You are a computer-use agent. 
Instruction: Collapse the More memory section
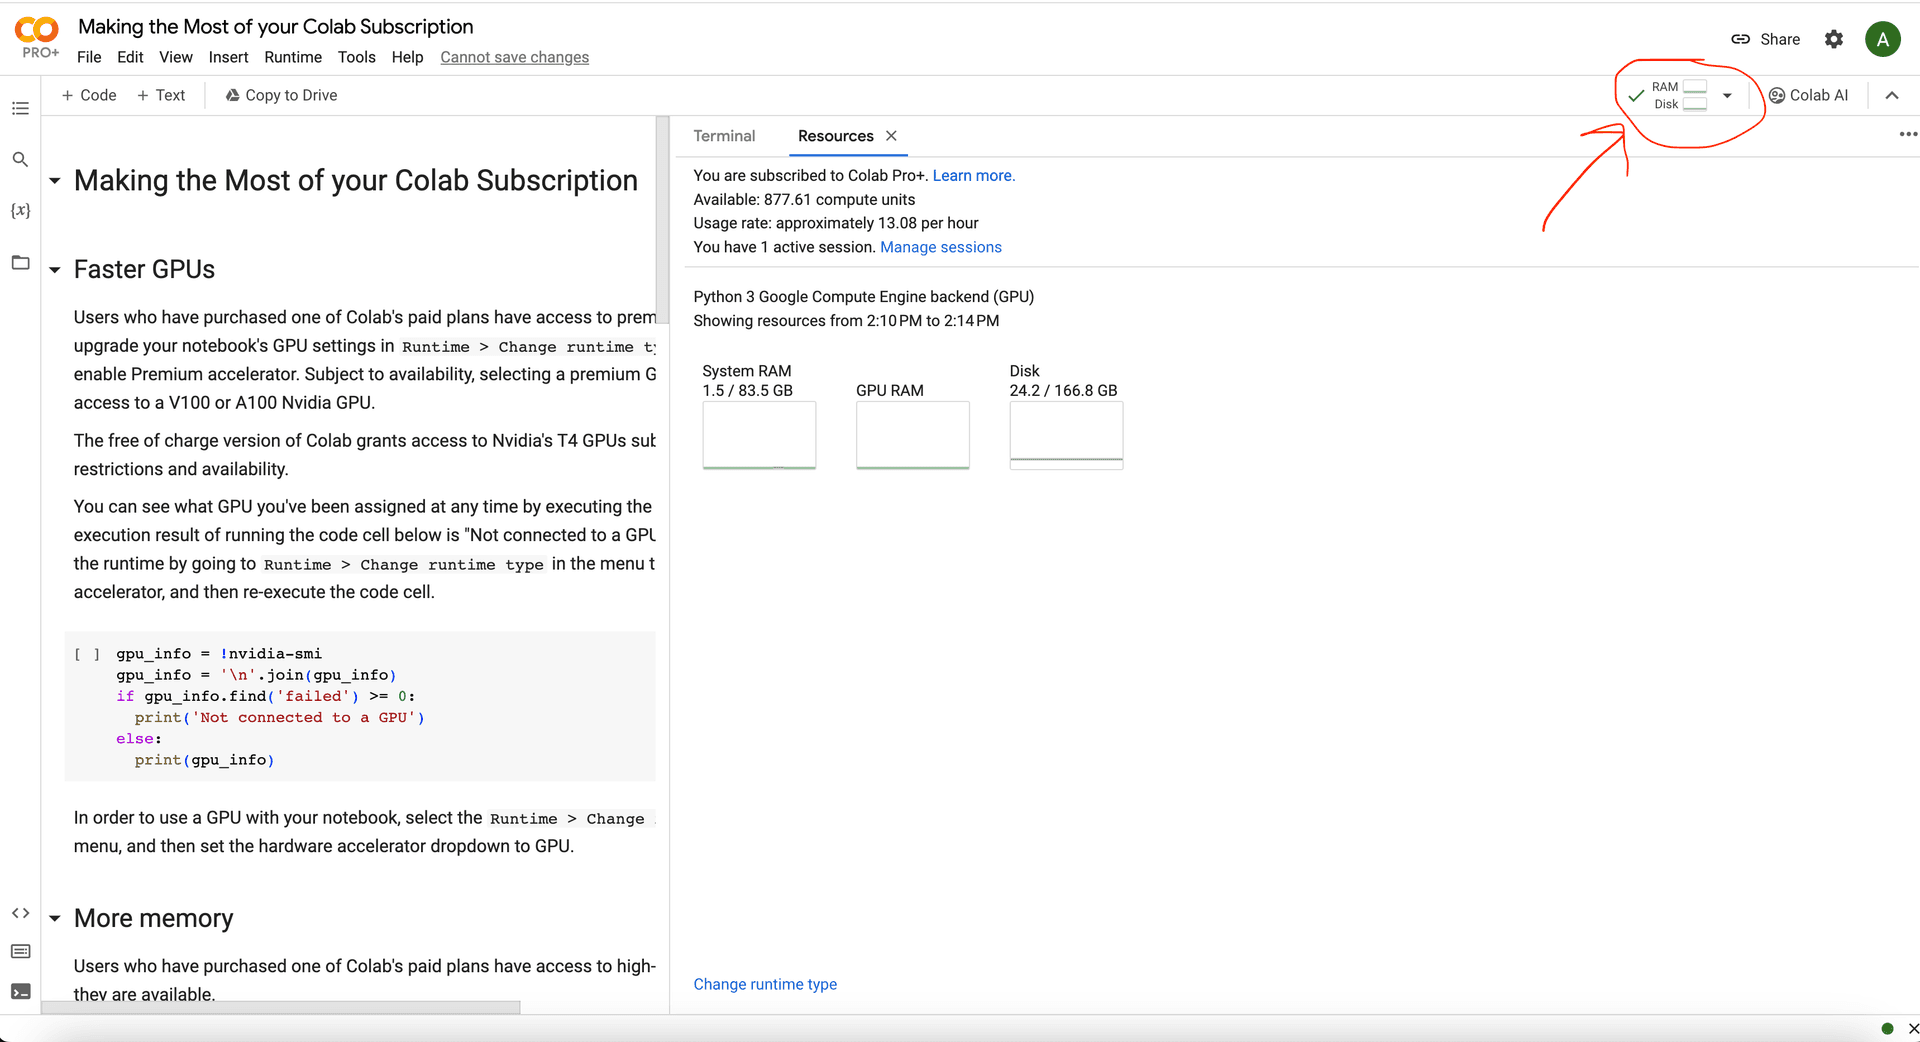tap(55, 919)
